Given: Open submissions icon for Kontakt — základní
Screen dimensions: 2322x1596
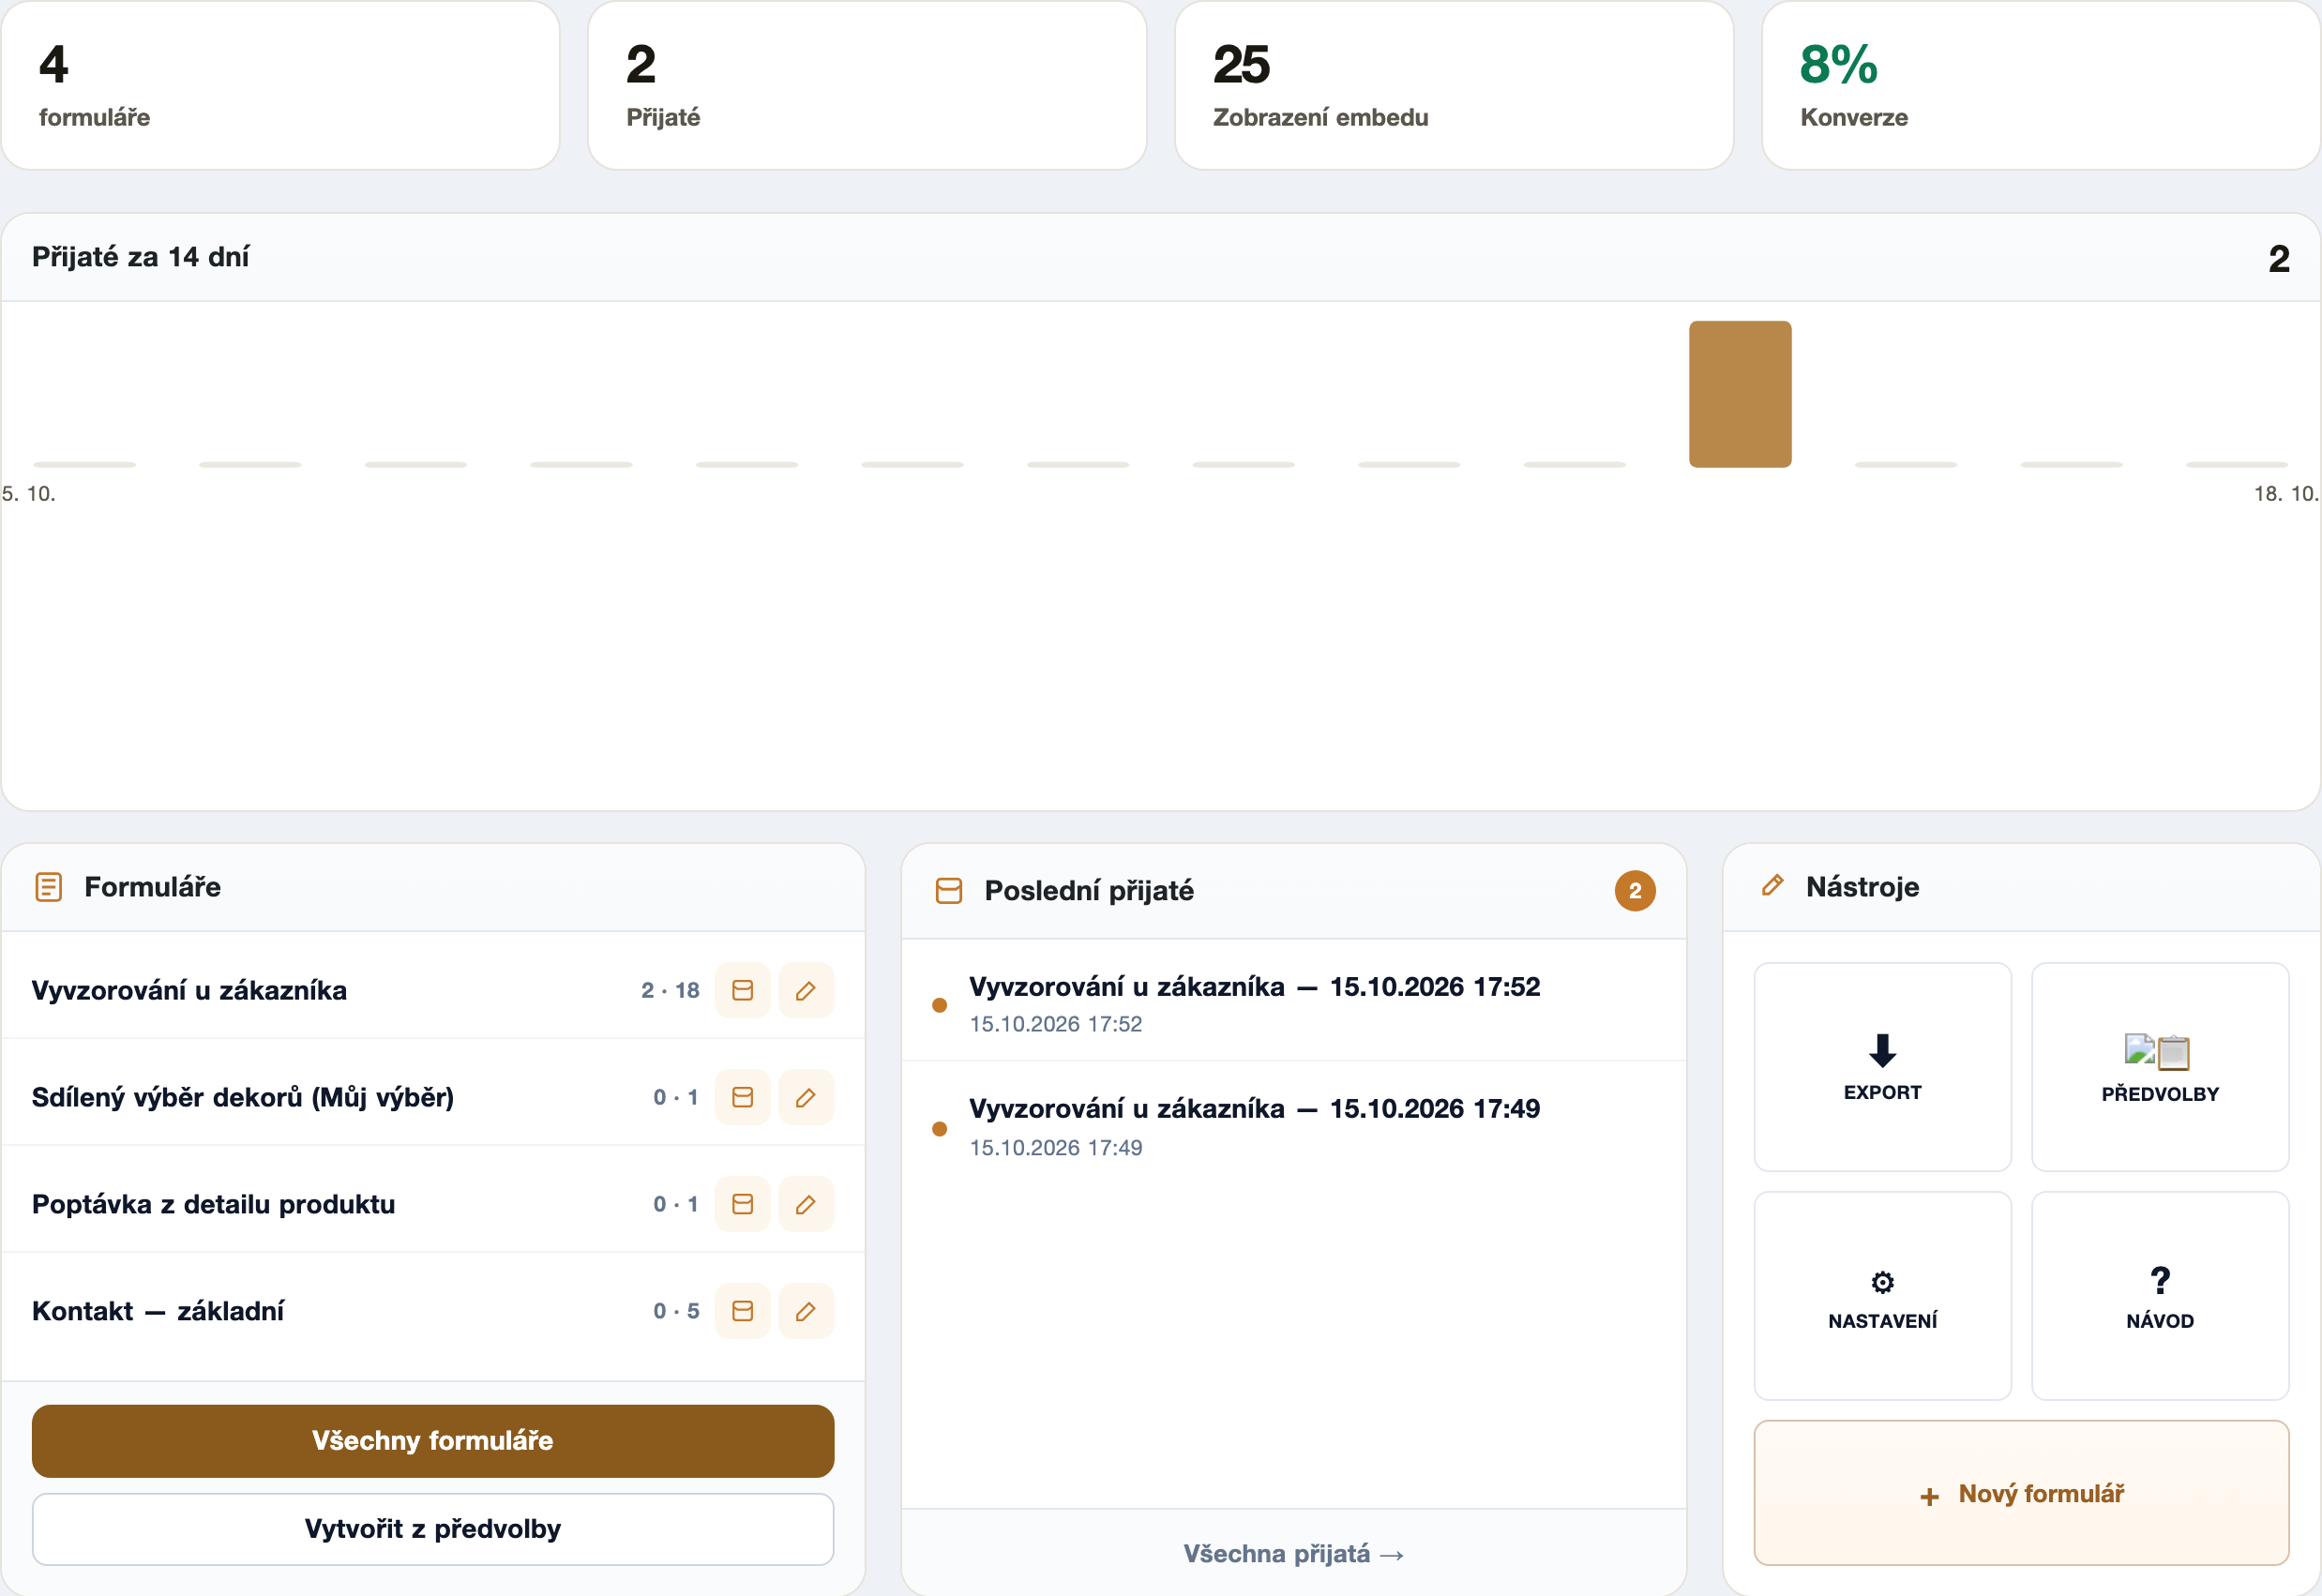Looking at the screenshot, I should pos(742,1311).
